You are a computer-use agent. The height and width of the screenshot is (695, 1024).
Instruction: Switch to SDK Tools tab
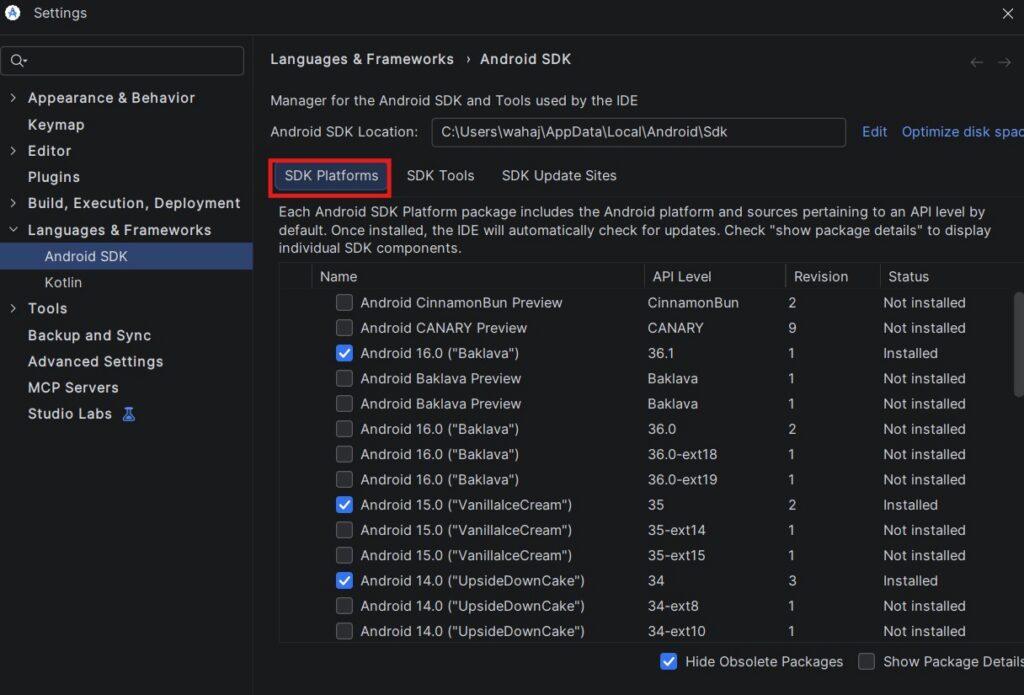click(x=440, y=176)
